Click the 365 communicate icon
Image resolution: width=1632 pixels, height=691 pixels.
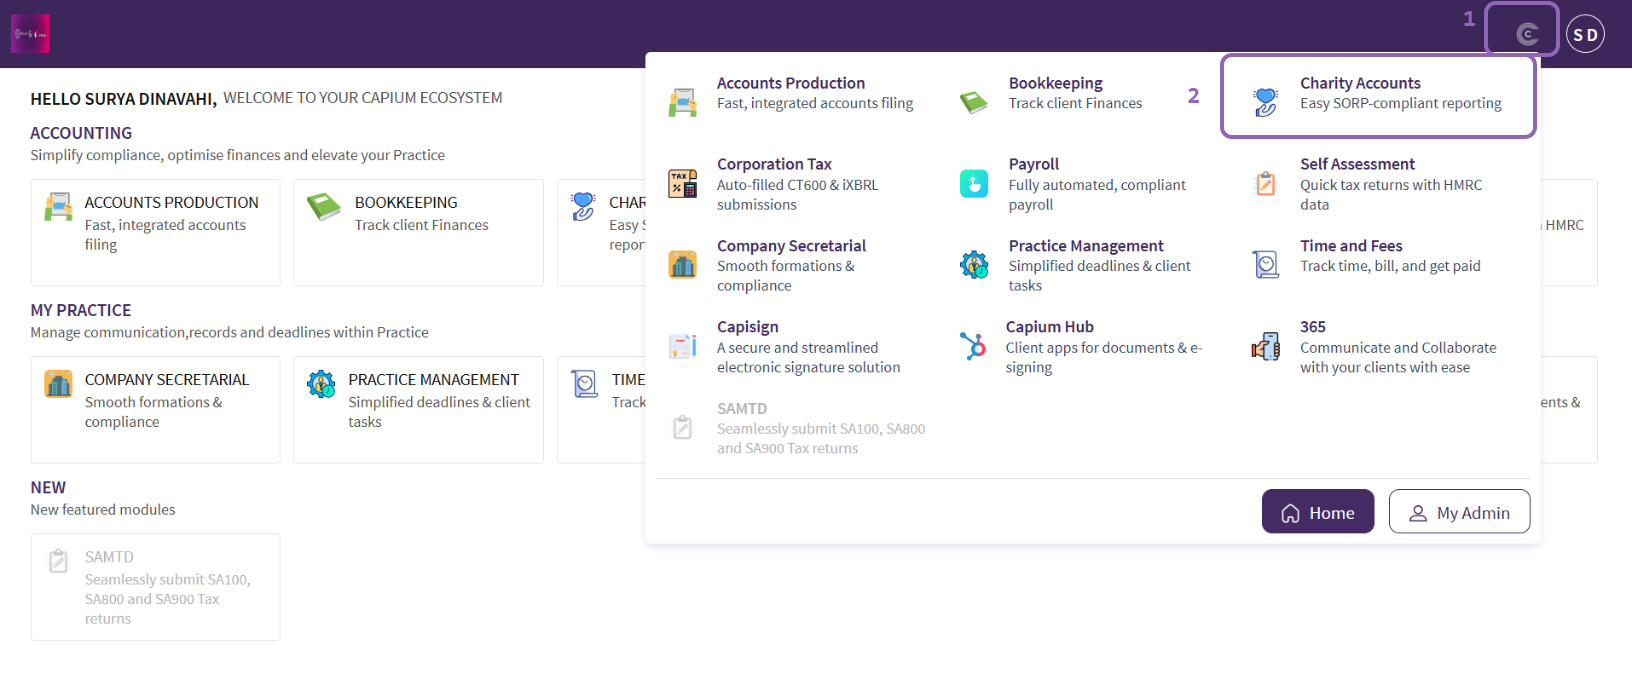tap(1265, 346)
